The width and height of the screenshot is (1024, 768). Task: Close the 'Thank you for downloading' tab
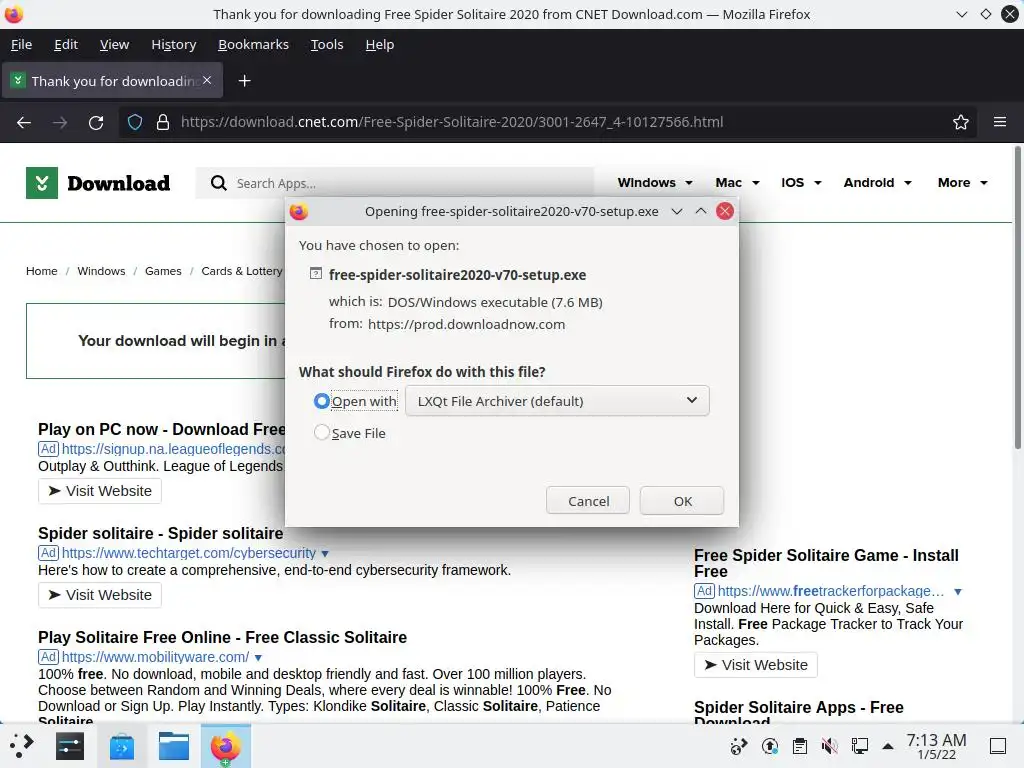click(207, 80)
